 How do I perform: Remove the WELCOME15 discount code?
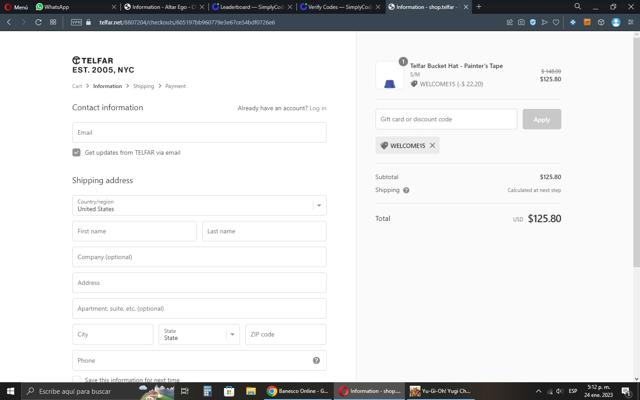coord(432,145)
